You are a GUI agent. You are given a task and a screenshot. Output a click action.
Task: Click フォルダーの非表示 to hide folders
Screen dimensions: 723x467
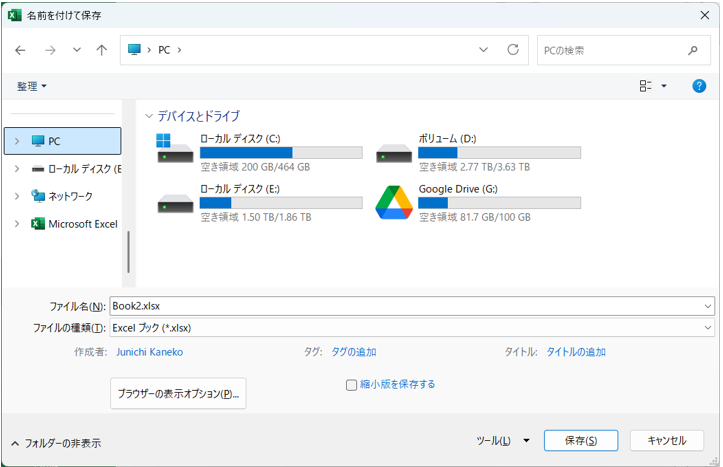(x=56, y=443)
